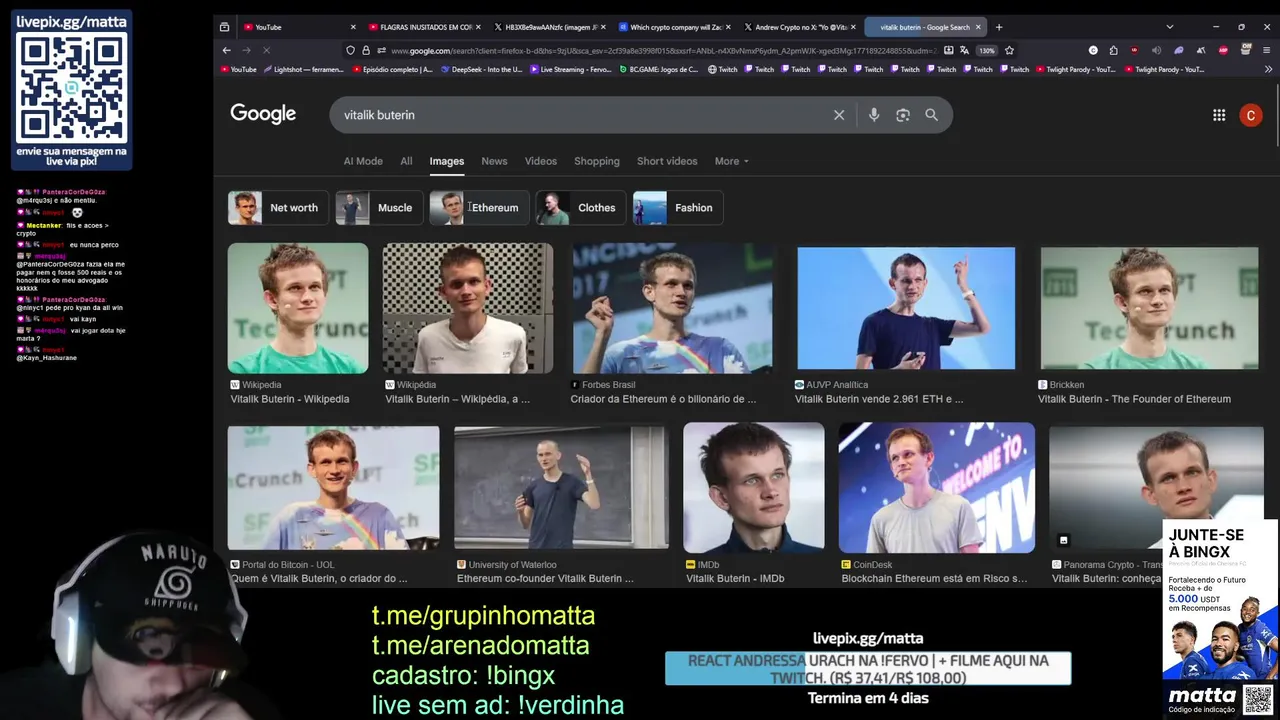Filter images by Muscle chip
The width and height of the screenshot is (1280, 720).
(x=379, y=208)
